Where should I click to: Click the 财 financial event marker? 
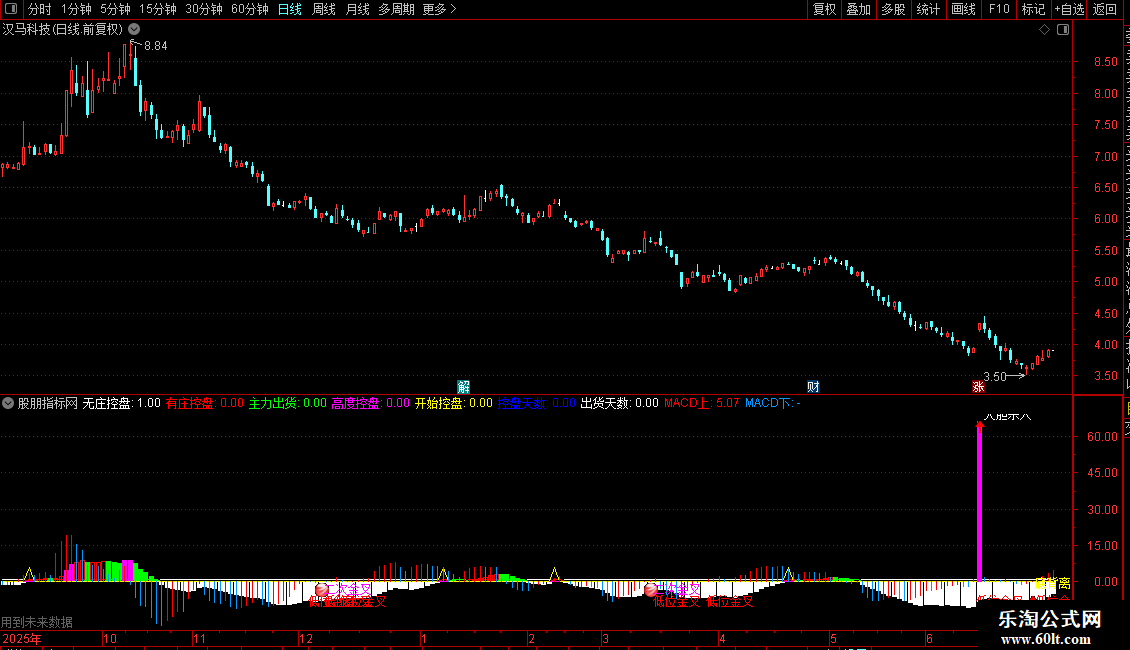point(813,387)
